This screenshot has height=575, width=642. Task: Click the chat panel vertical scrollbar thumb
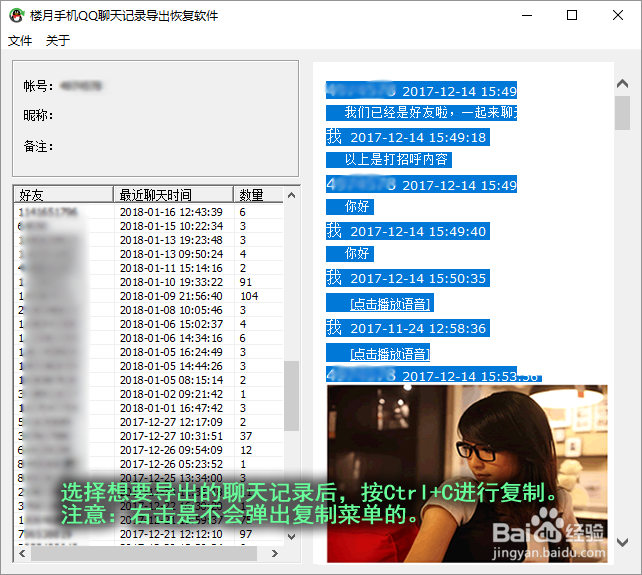(x=622, y=113)
